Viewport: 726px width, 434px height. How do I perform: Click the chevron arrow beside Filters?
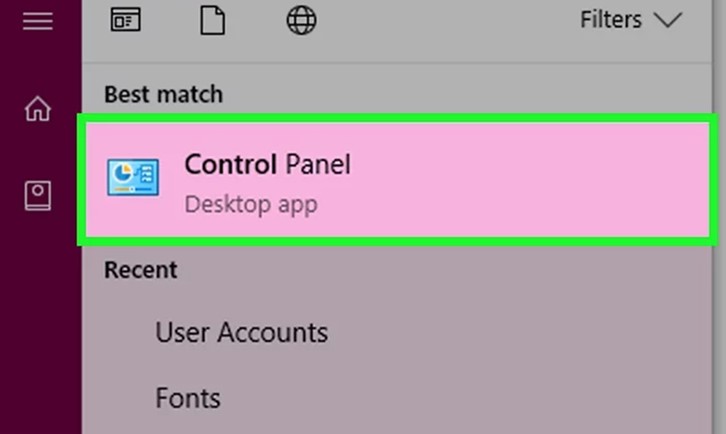click(x=667, y=20)
